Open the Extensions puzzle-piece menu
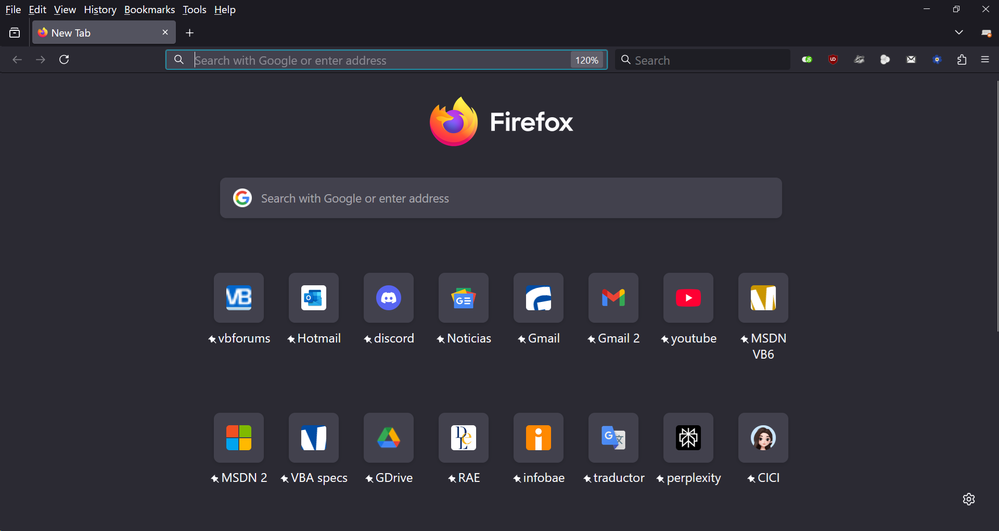 (962, 60)
